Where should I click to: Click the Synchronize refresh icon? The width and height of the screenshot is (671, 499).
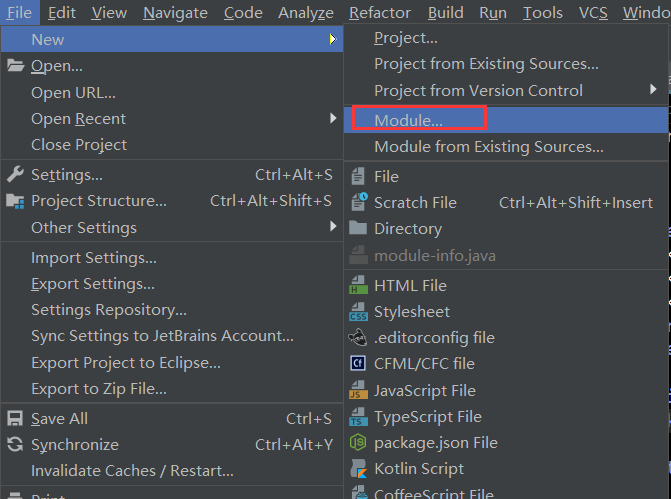pyautogui.click(x=15, y=445)
